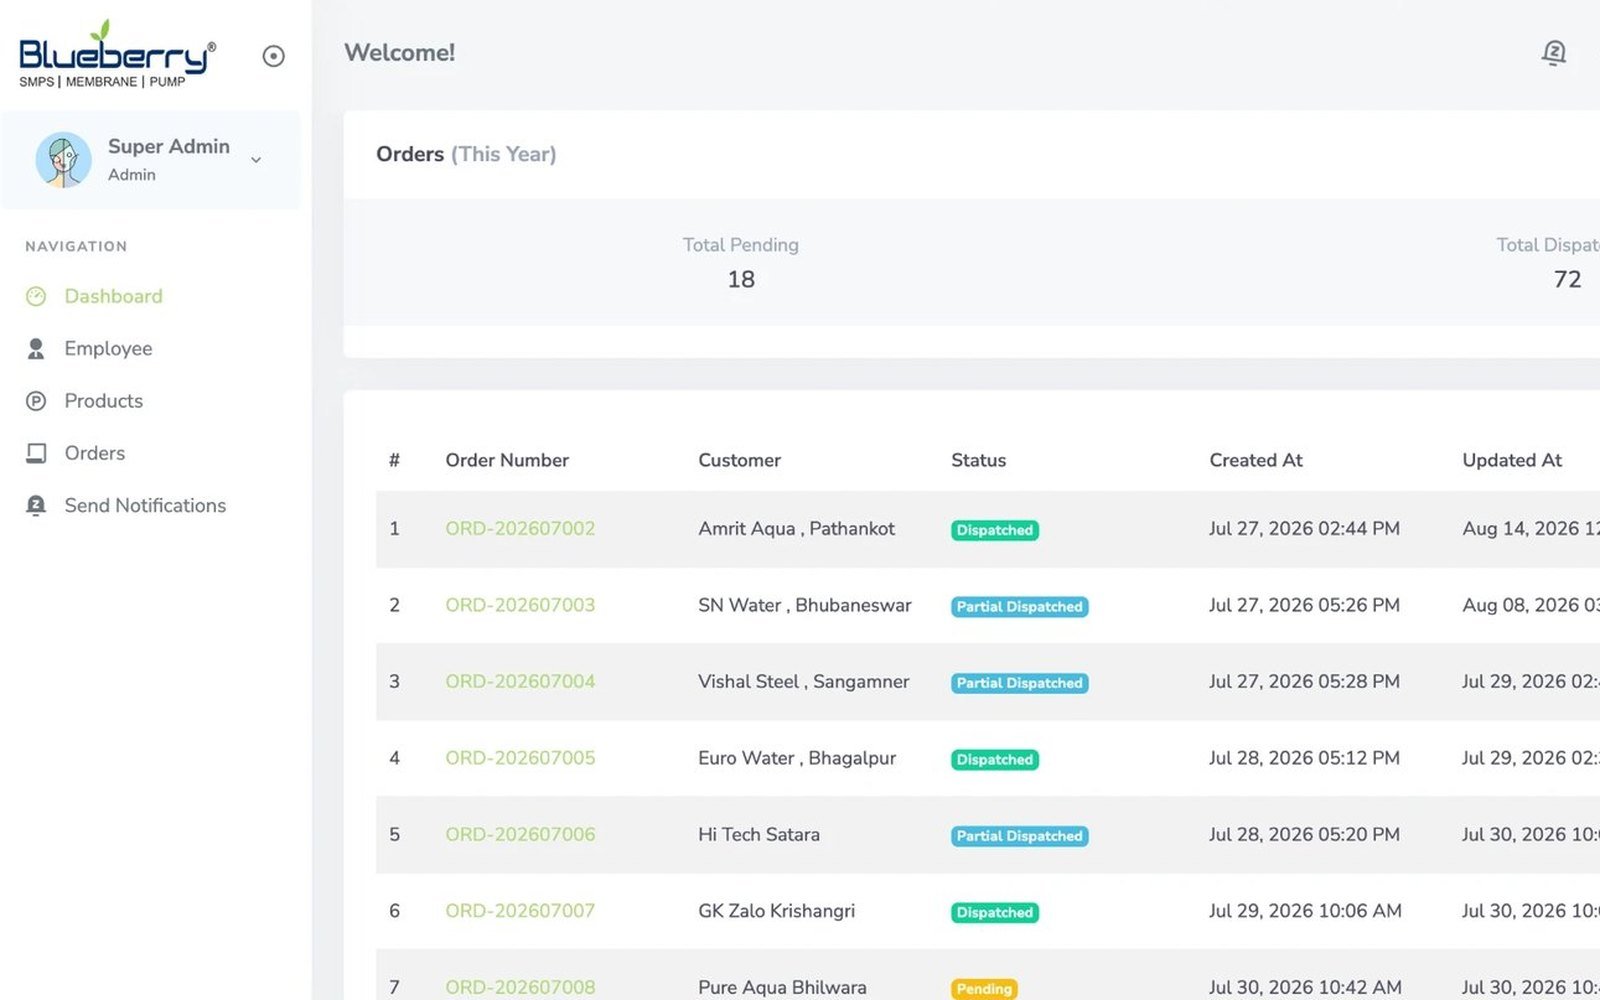The image size is (1600, 1000).
Task: Click Partial Dispatched badge for Vishal Steel
Action: [x=1019, y=683]
